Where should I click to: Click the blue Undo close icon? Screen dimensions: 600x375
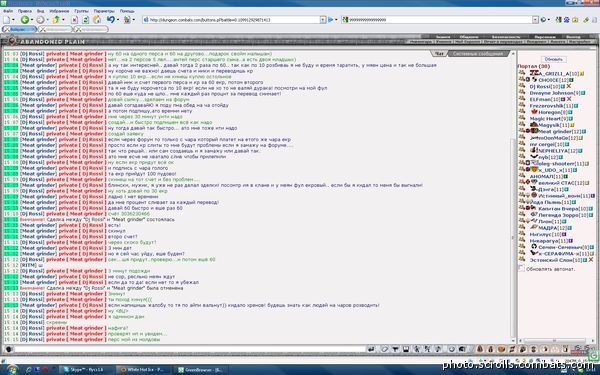111,20
